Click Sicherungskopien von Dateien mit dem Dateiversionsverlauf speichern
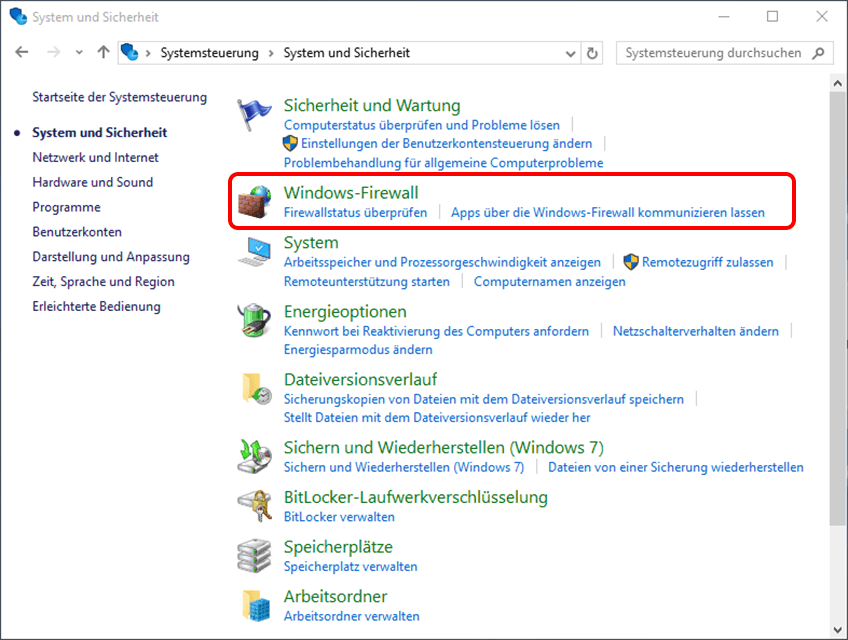The image size is (848, 640). click(x=483, y=399)
